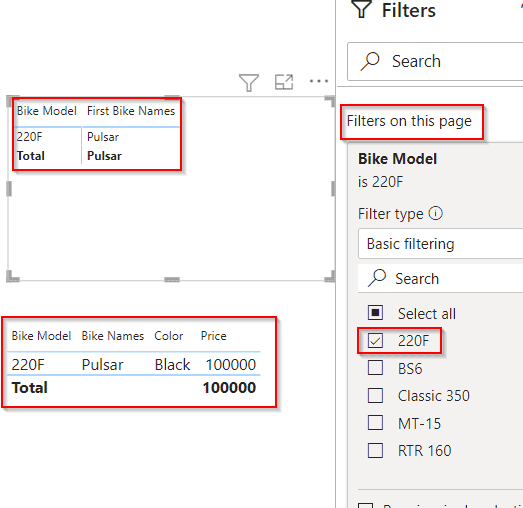Click the Total label in upper table
Image resolution: width=523 pixels, height=508 pixels.
click(x=31, y=156)
